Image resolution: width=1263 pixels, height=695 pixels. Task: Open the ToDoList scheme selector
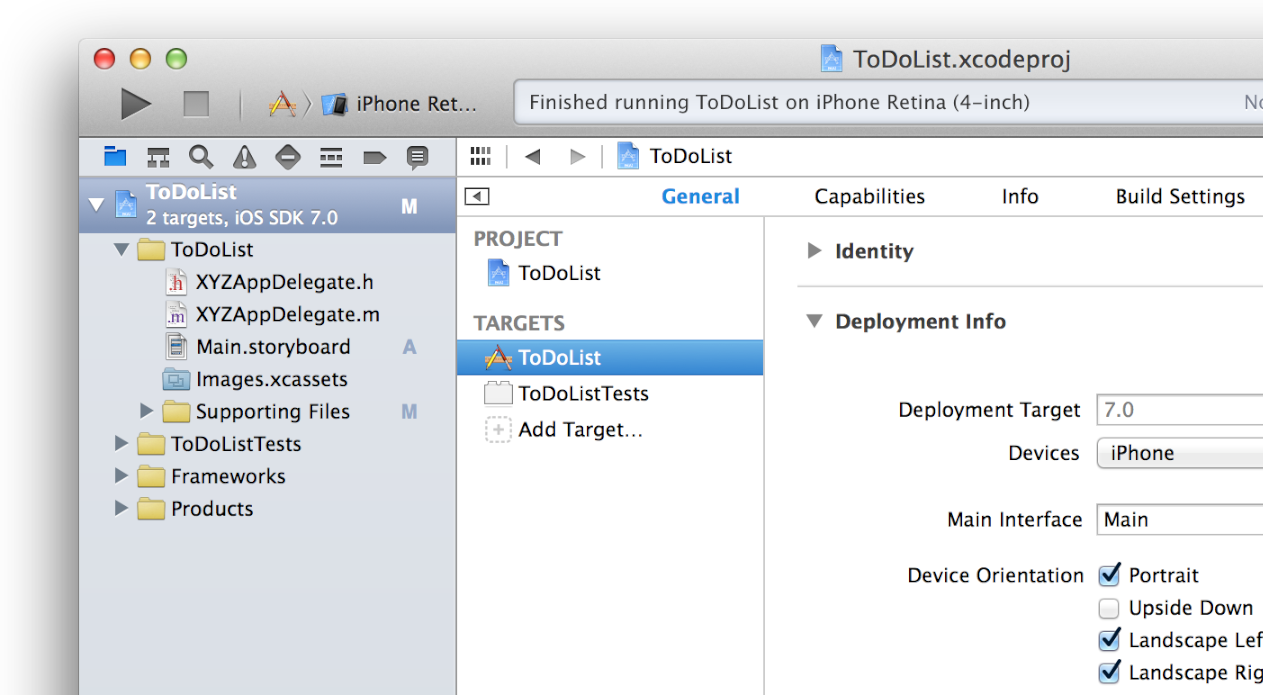(x=283, y=103)
